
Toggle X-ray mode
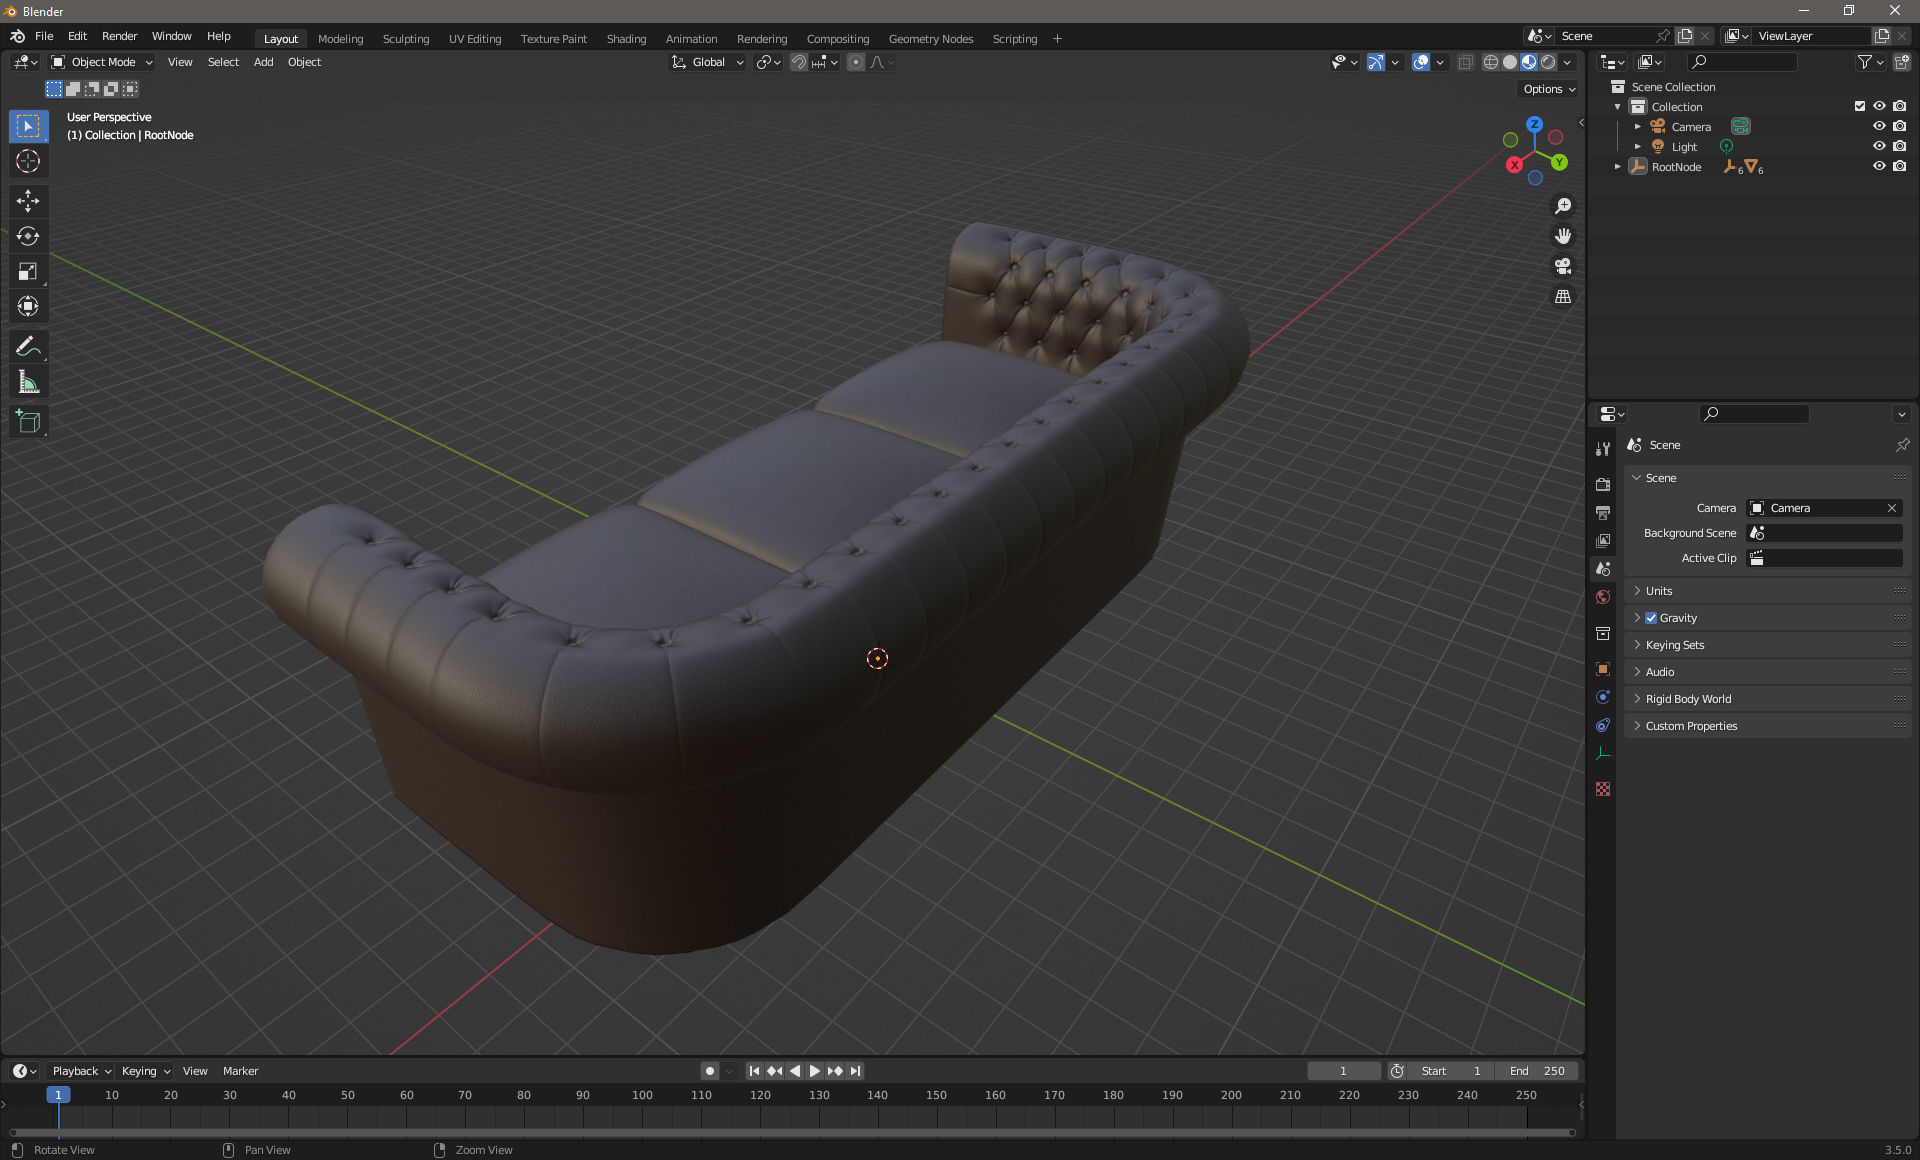point(1465,62)
